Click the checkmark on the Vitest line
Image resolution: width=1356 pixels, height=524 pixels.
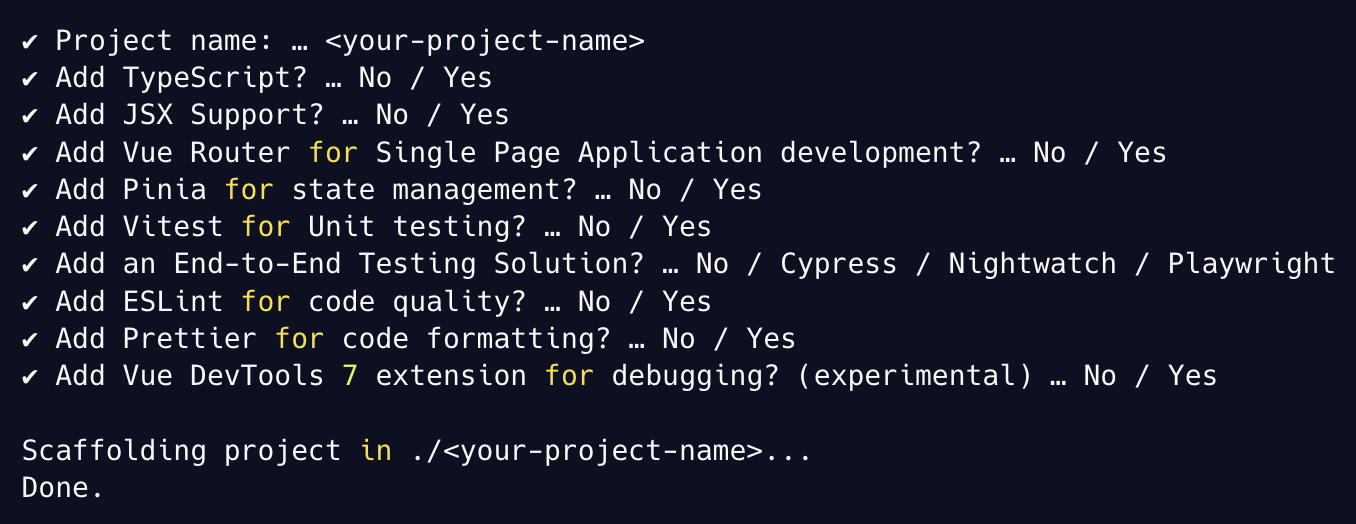(30, 227)
